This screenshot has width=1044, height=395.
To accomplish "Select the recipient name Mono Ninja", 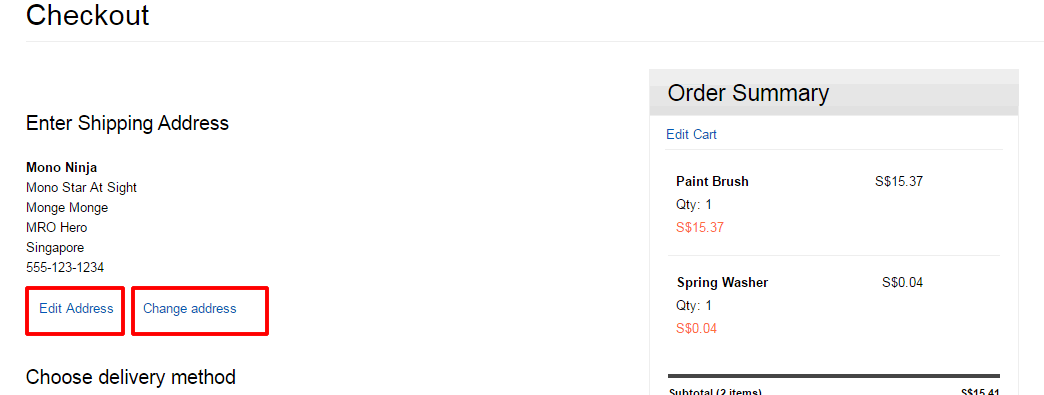I will point(61,167).
